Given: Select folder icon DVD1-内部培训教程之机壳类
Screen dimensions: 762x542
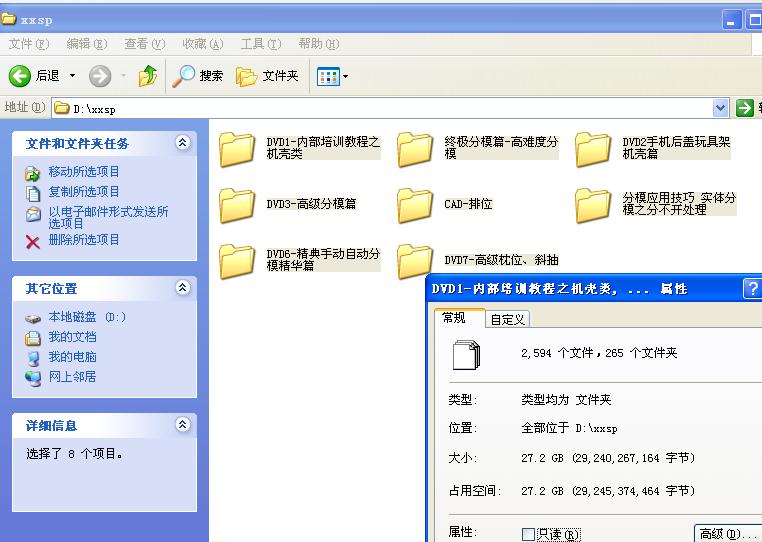Looking at the screenshot, I should 237,149.
